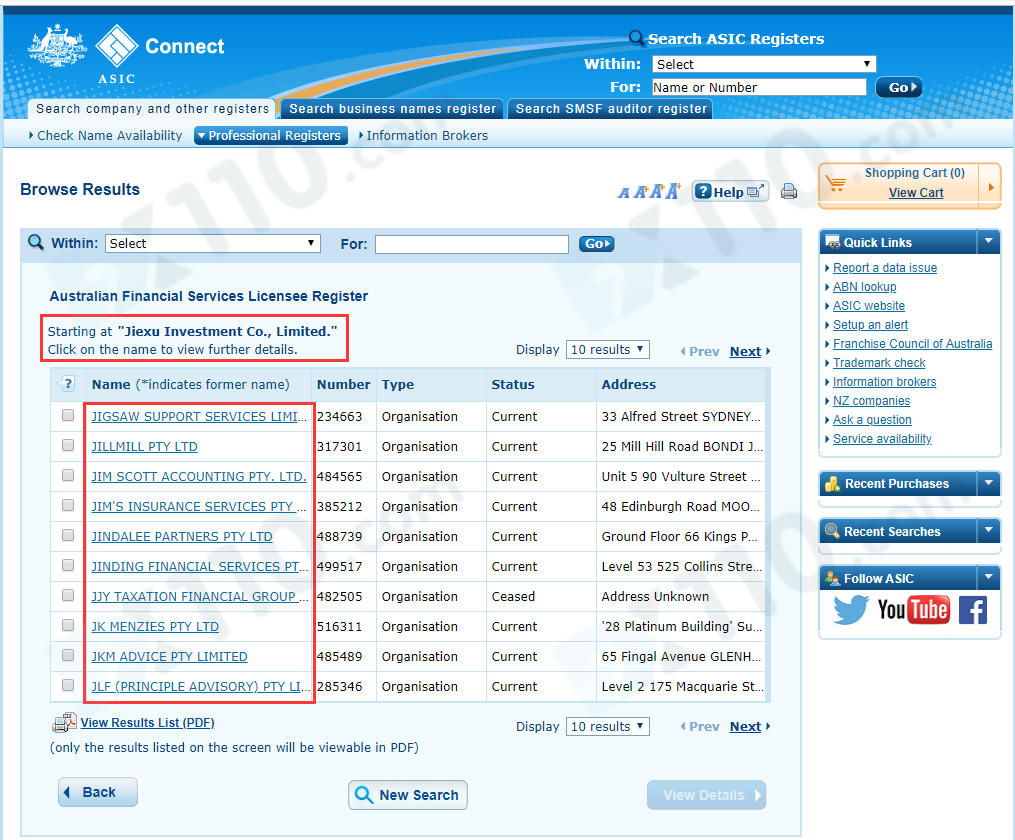Open Information Brokers menu
The width and height of the screenshot is (1015, 840).
[423, 135]
